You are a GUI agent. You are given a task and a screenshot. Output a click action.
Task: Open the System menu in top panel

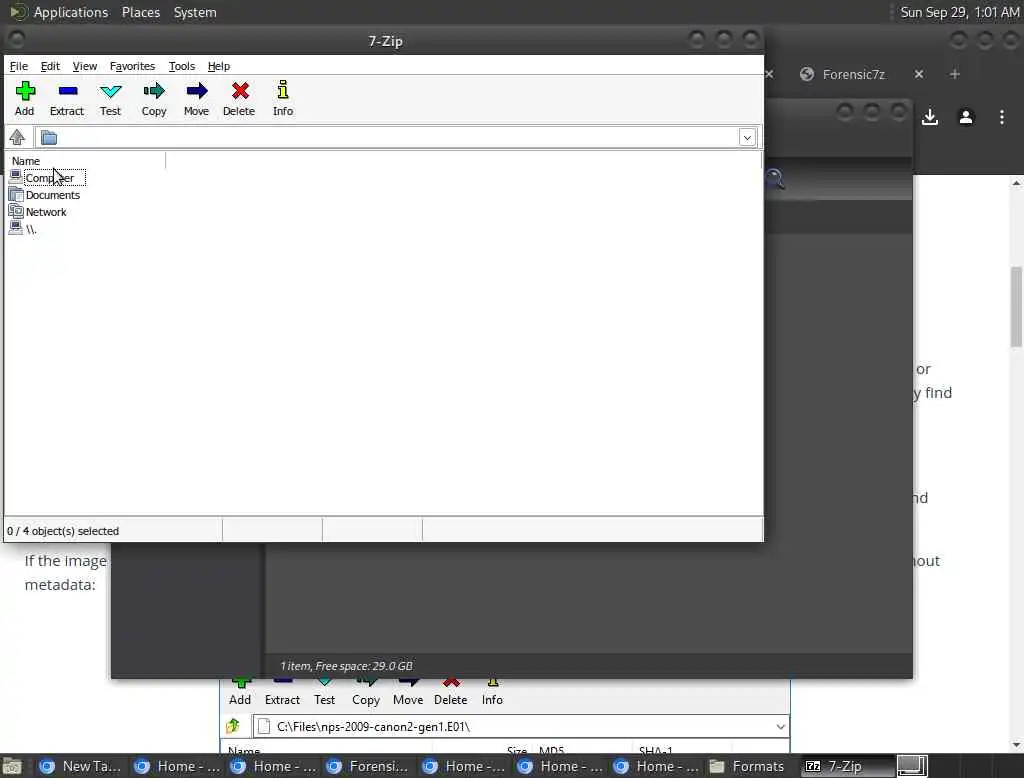(195, 12)
